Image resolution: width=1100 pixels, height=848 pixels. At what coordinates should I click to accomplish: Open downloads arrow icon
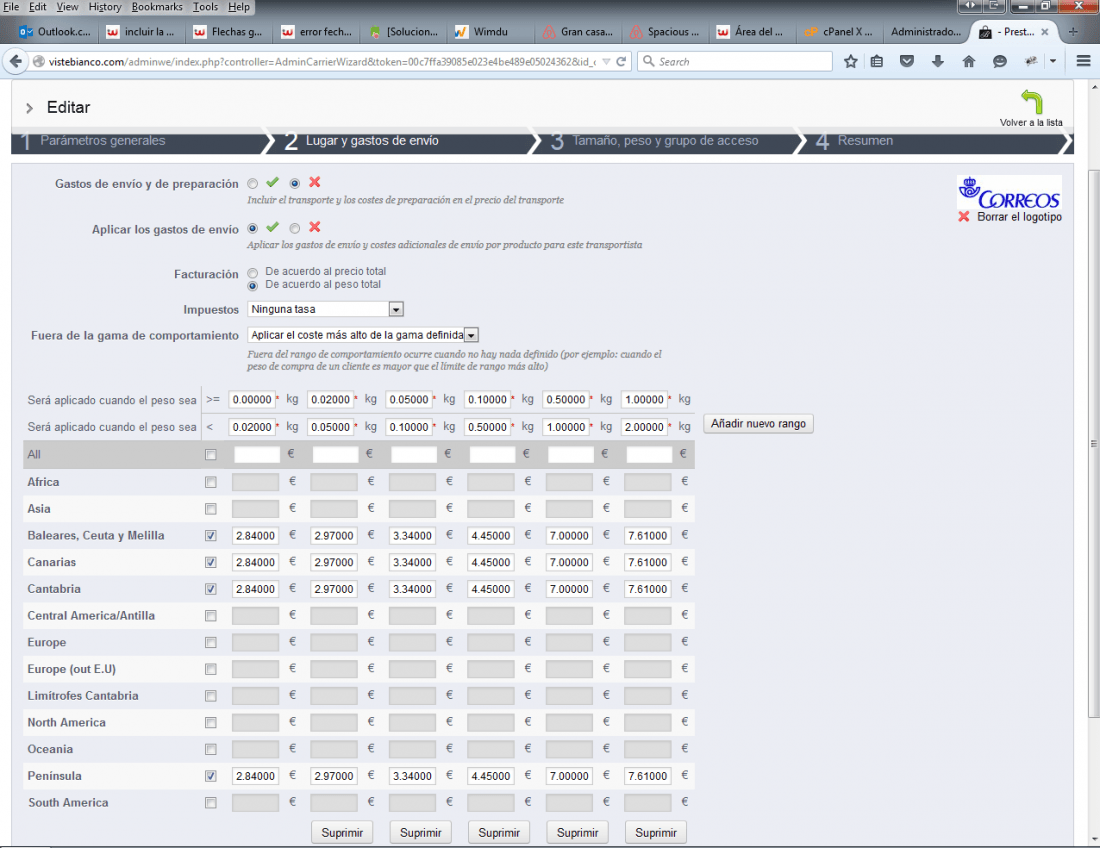tap(938, 62)
